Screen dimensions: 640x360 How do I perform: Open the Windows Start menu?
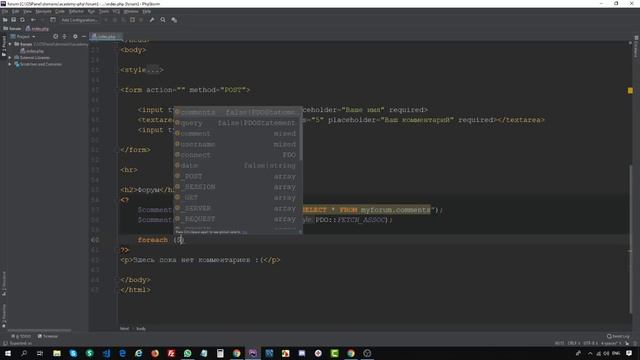tap(8, 353)
